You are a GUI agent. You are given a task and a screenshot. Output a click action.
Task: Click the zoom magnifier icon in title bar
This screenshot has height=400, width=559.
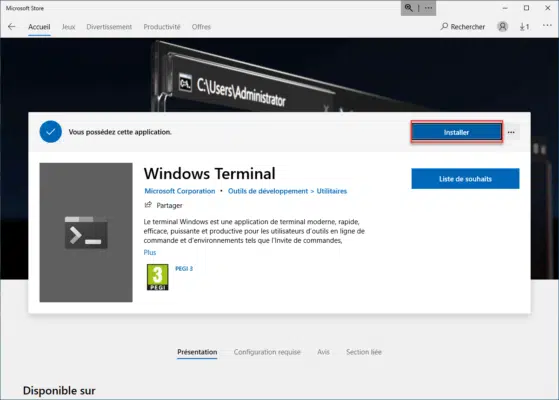(x=409, y=8)
